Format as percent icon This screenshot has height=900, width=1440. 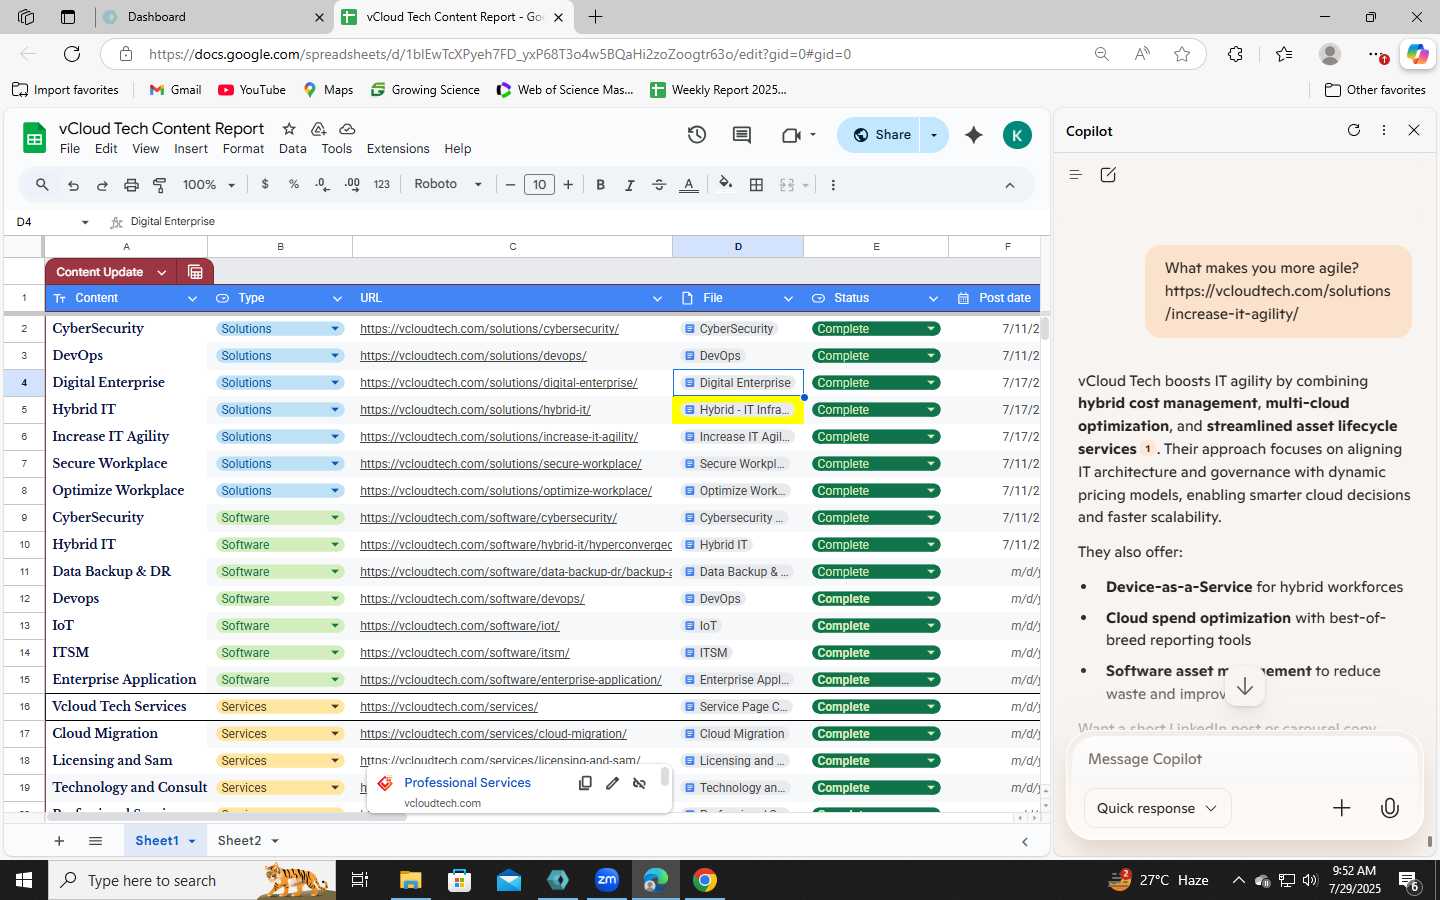pyautogui.click(x=294, y=184)
